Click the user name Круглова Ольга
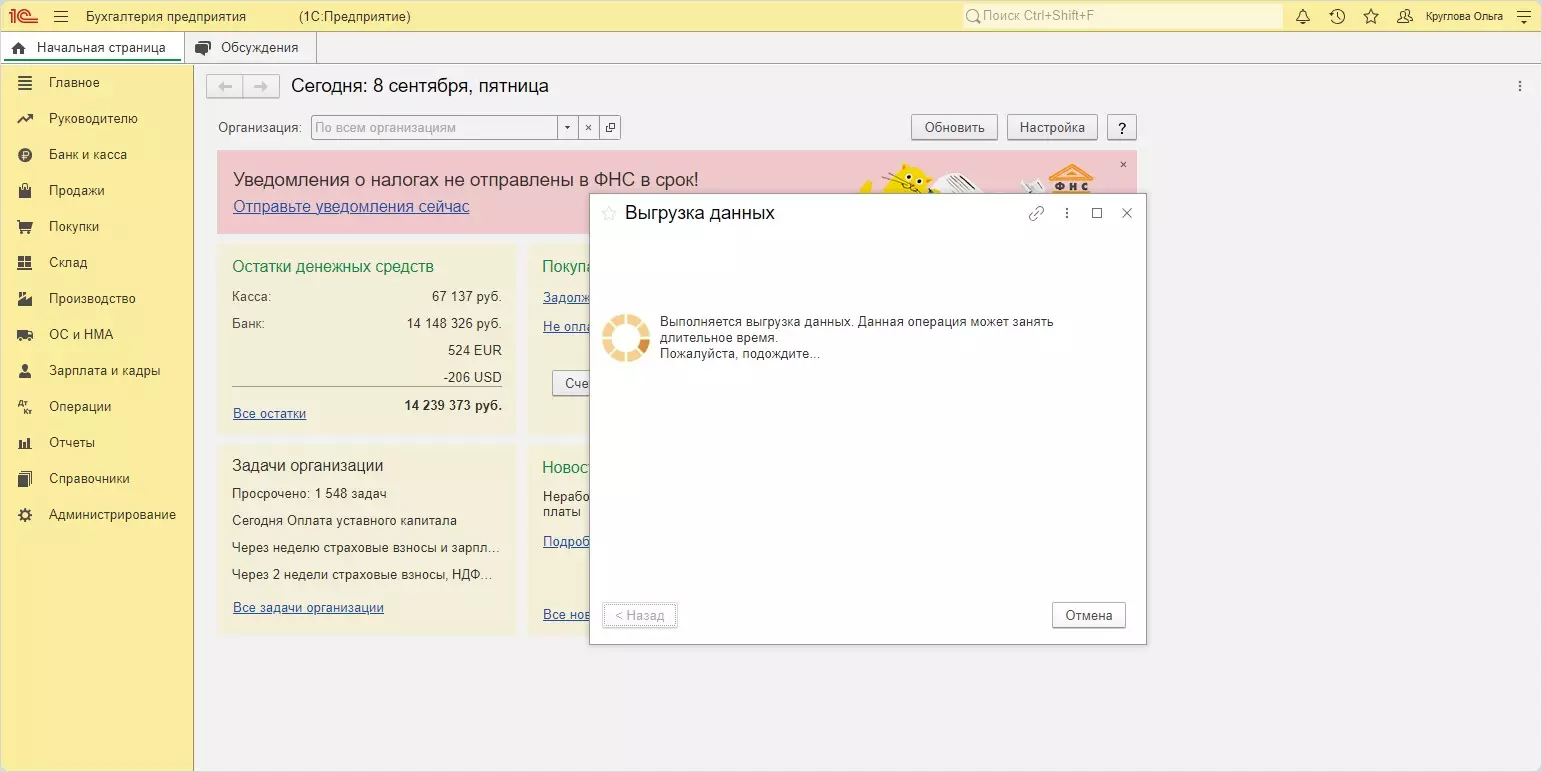The image size is (1542, 772). pos(1464,17)
